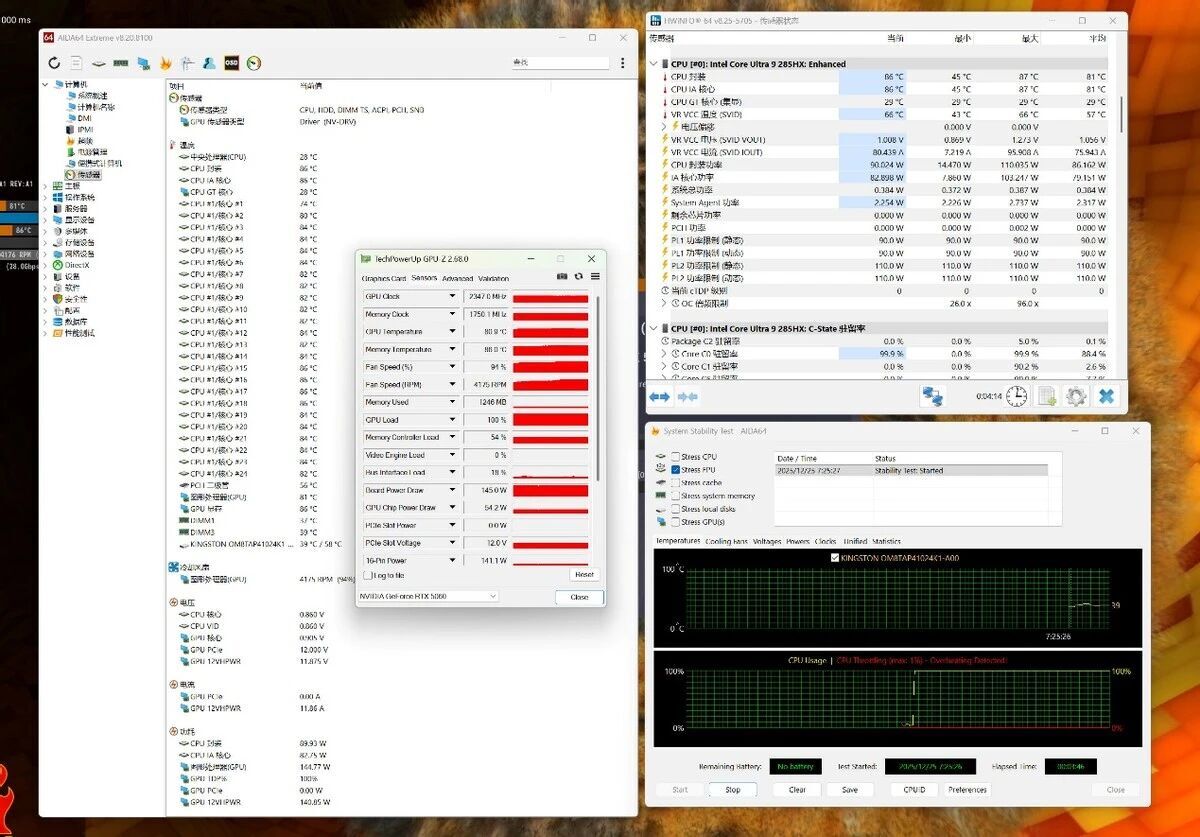Enable the Stress CPU checkbox

[x=677, y=457]
